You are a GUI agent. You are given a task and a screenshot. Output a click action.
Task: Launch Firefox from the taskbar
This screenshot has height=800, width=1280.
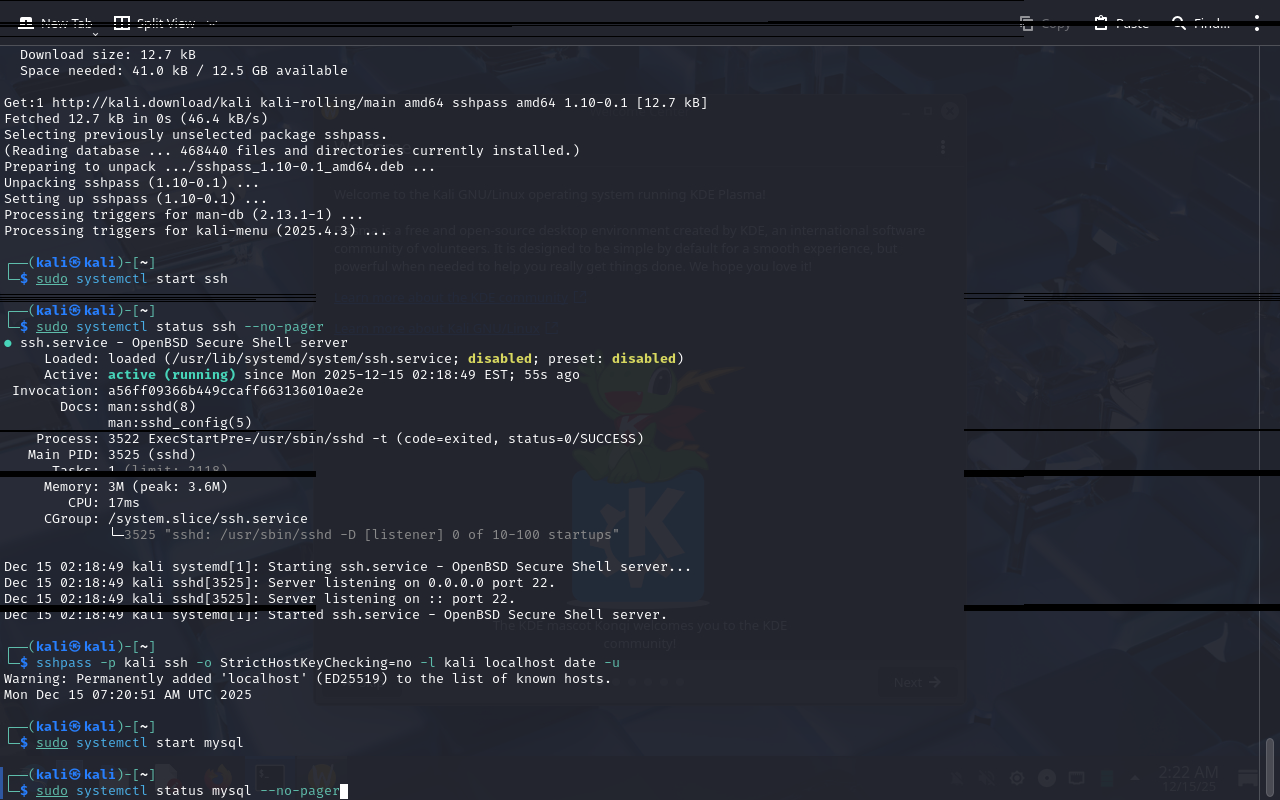[x=218, y=777]
